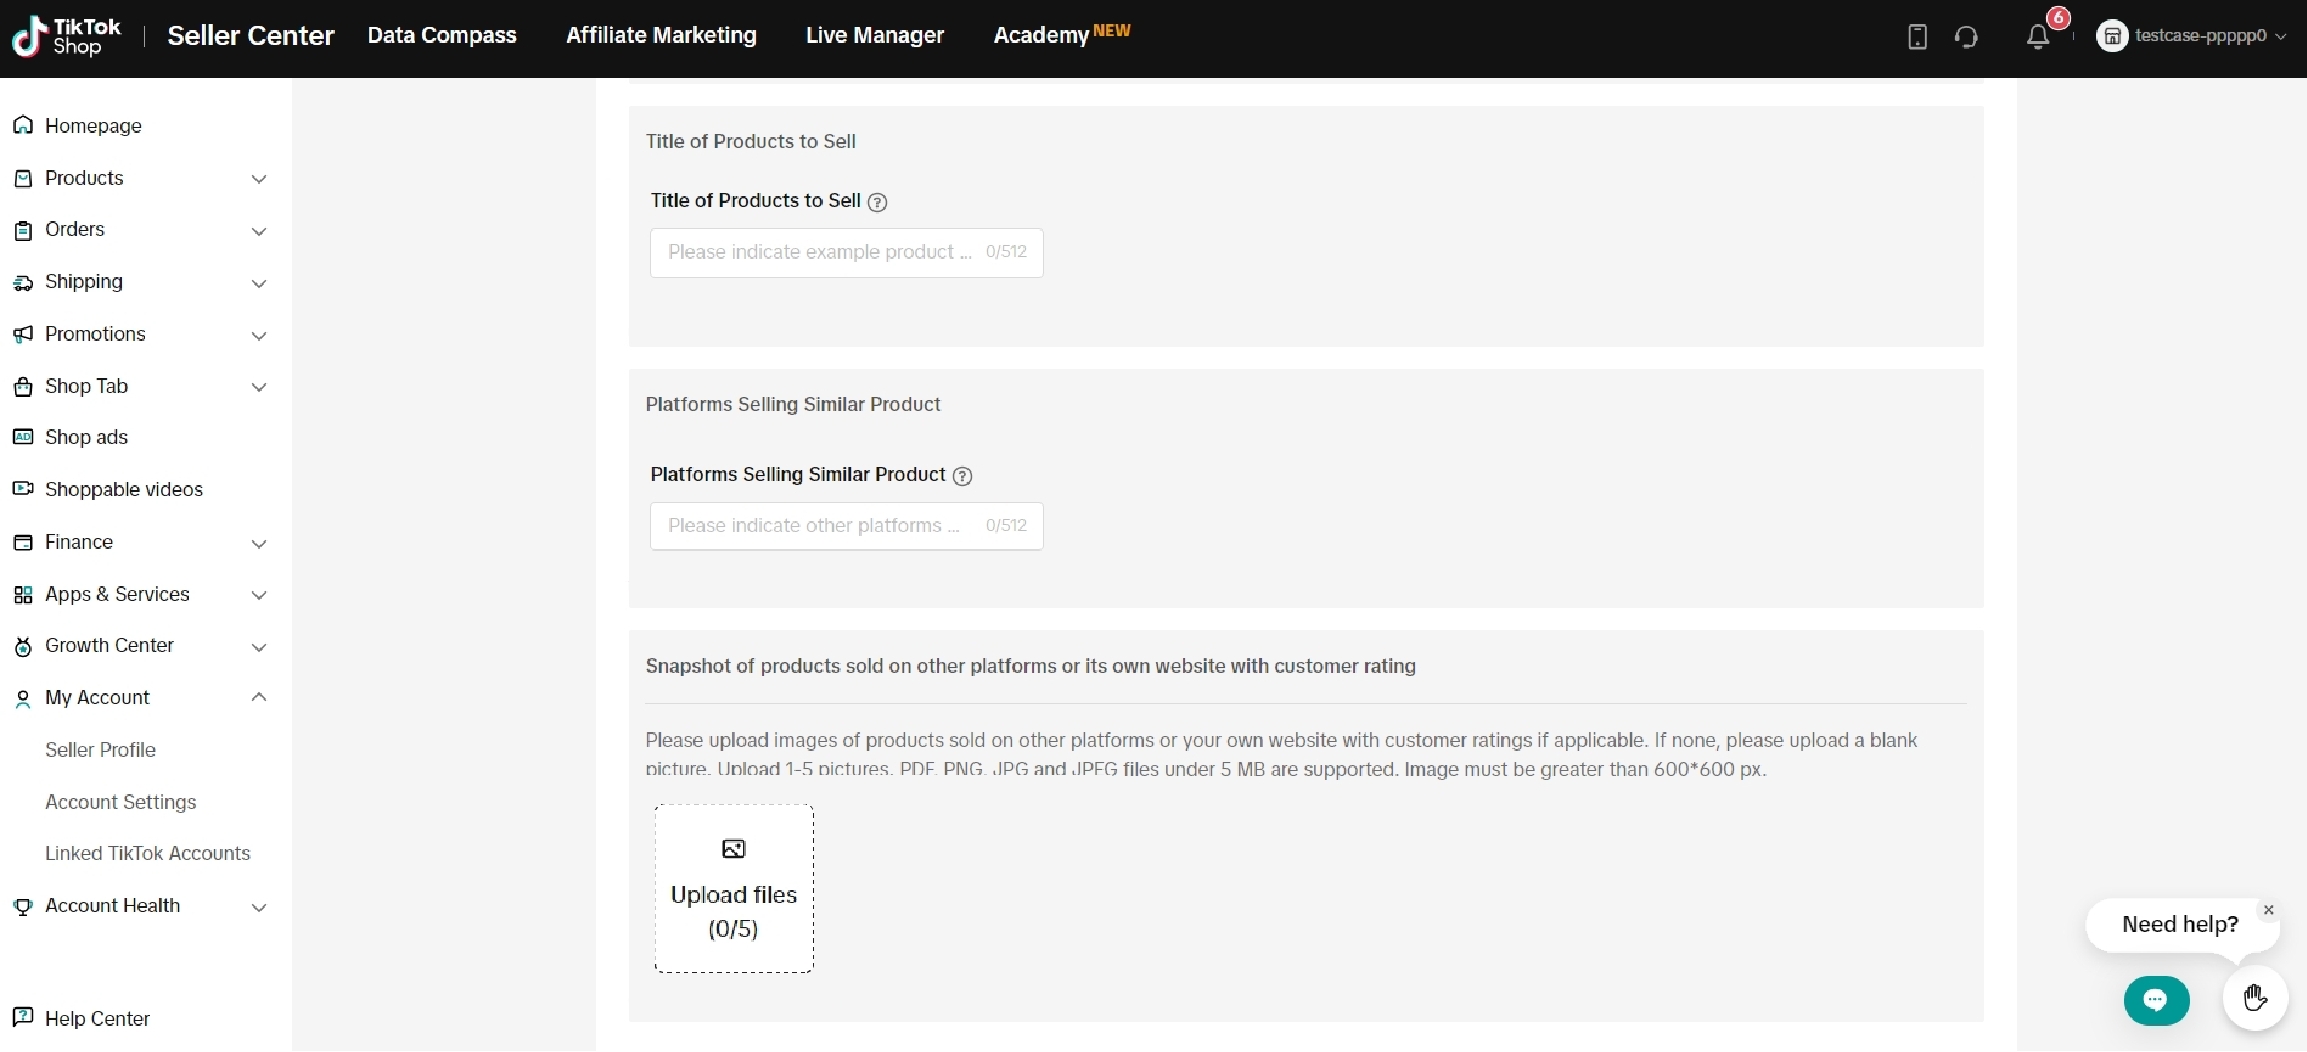The image size is (2307, 1052).
Task: Expand the Products sidebar menu
Action: click(x=140, y=178)
